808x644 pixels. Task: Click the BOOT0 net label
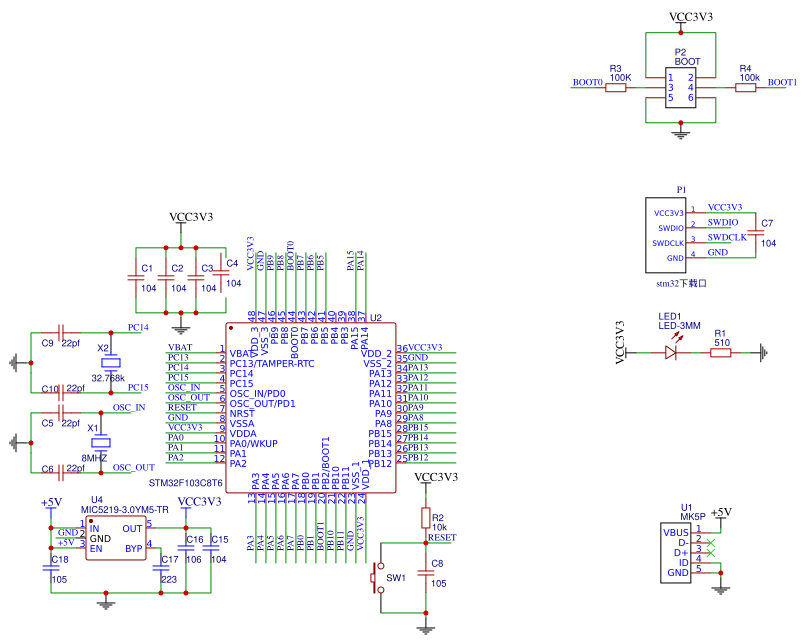[587, 83]
